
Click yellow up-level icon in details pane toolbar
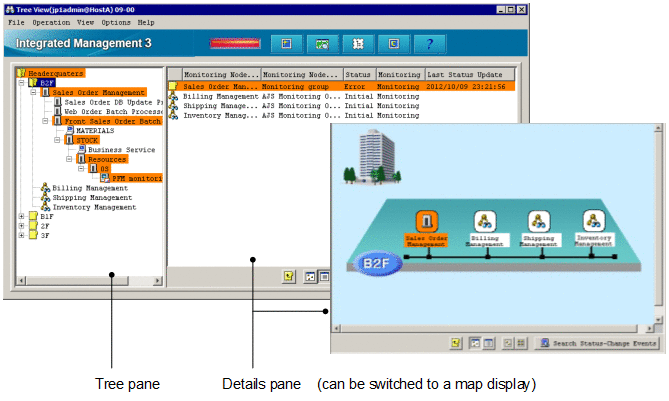(289, 276)
